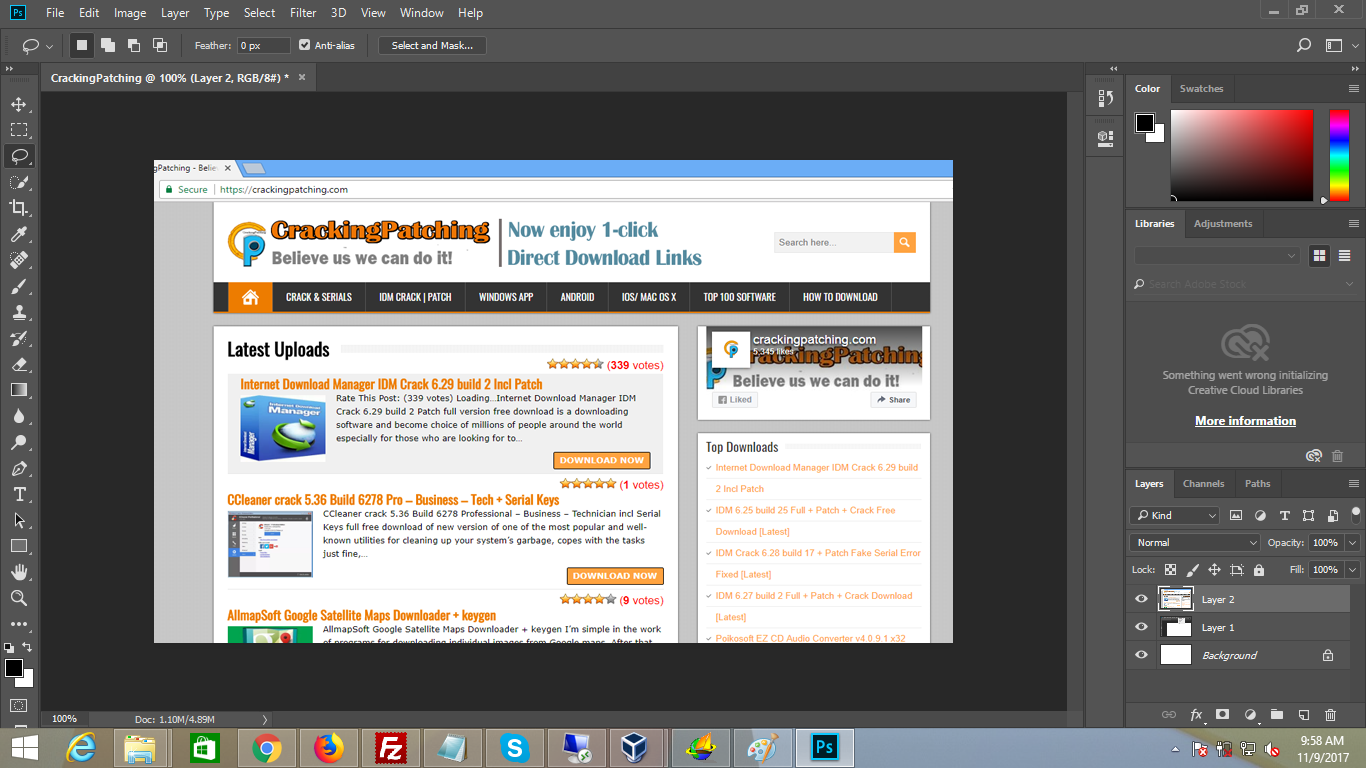This screenshot has width=1366, height=768.
Task: Select the Move tool
Action: (18, 104)
